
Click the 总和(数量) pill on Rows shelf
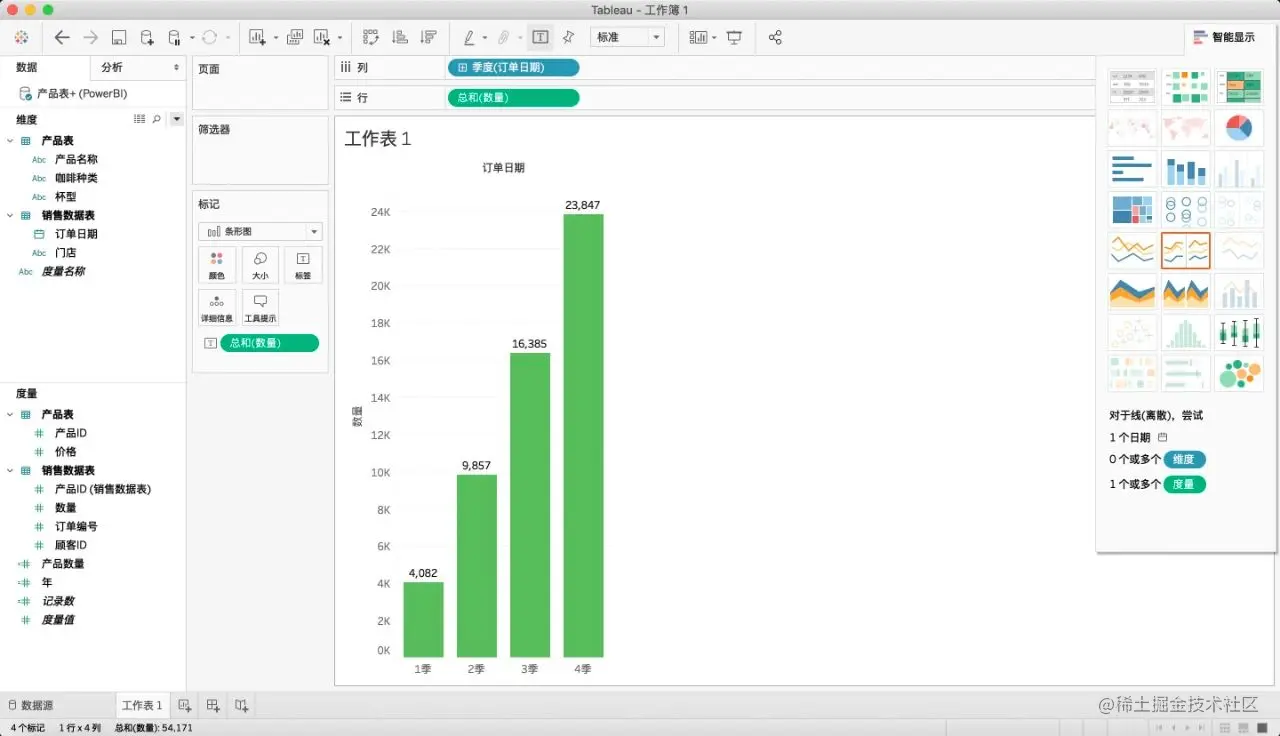pos(512,97)
